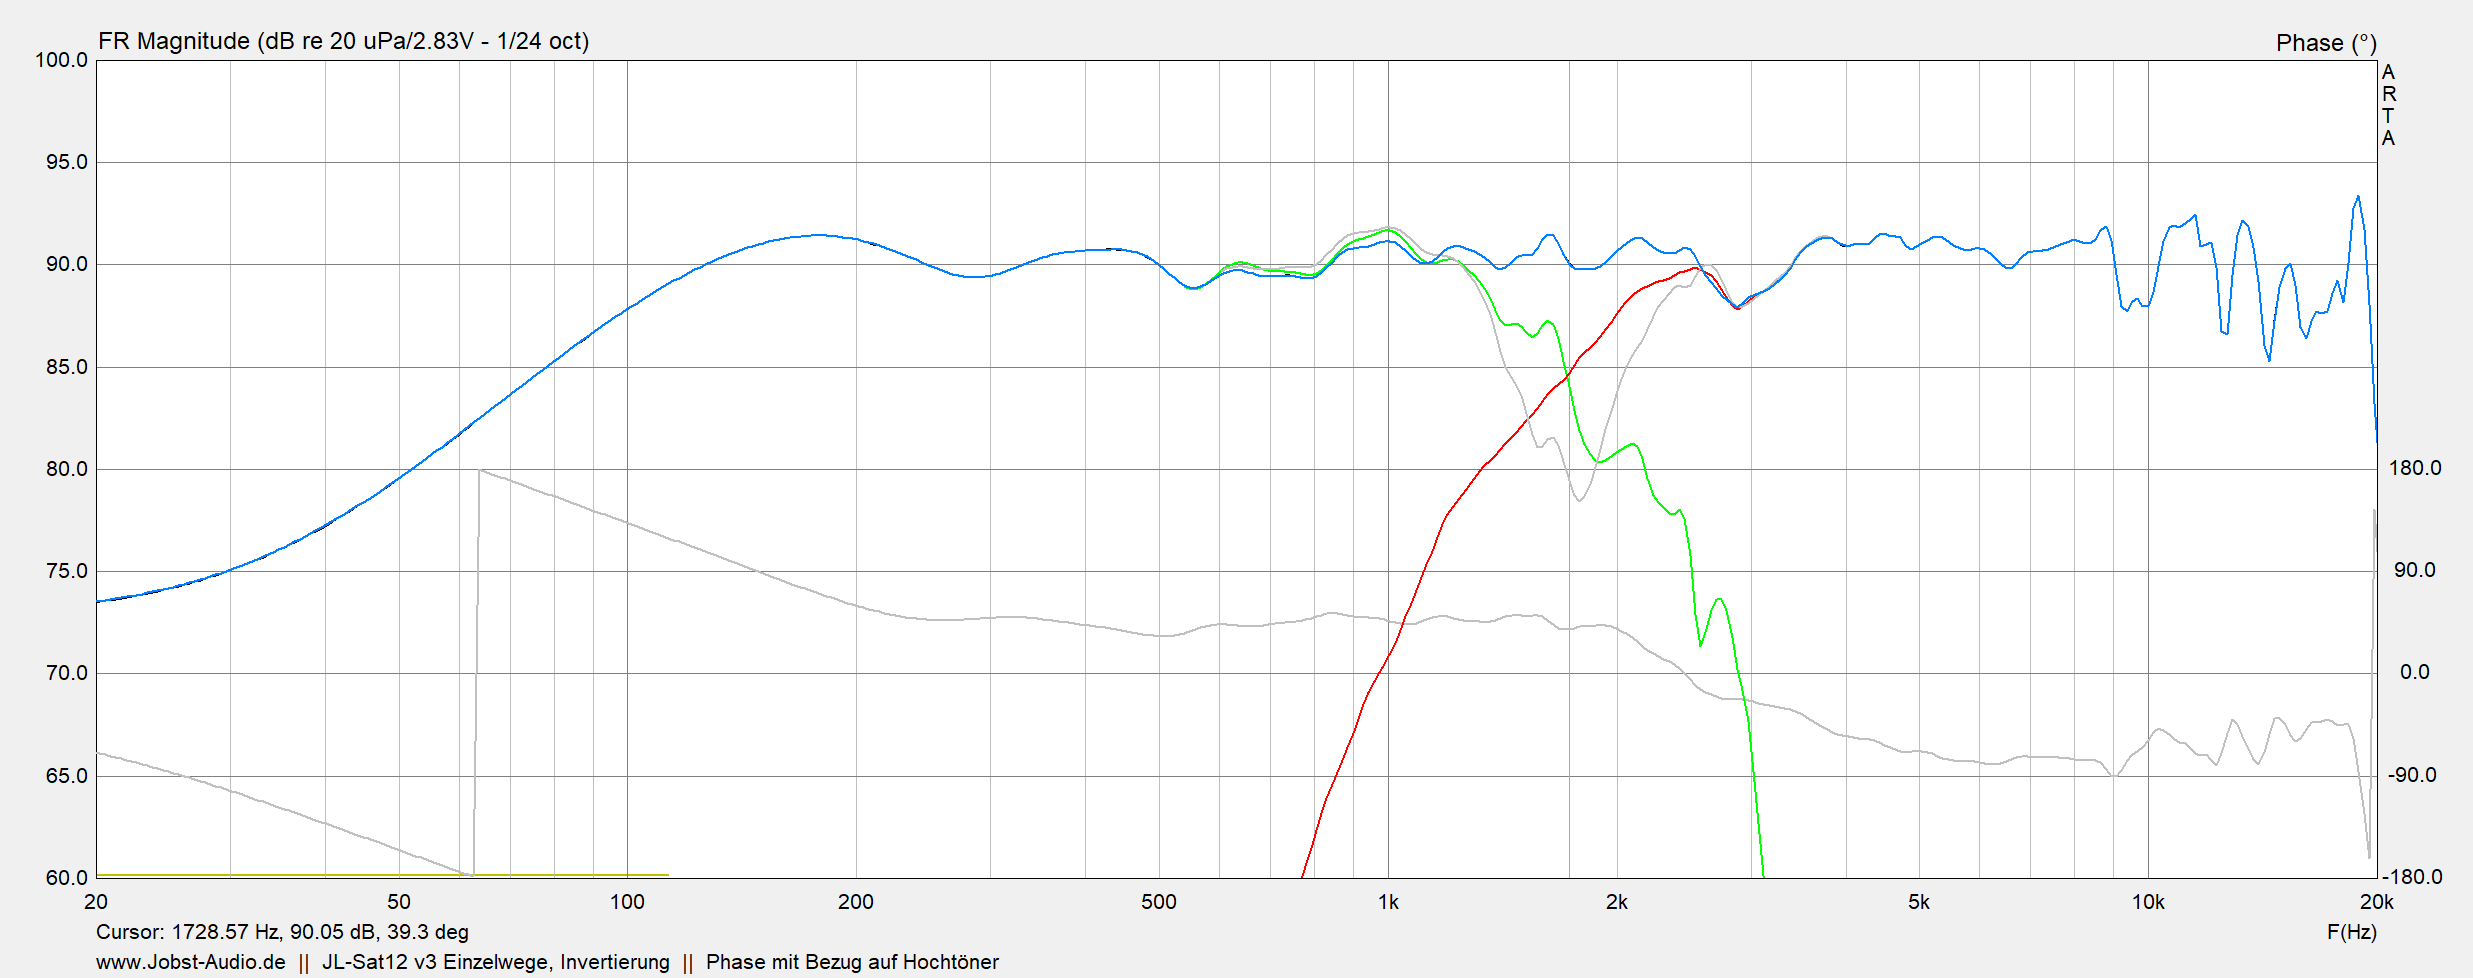
Task: Click the 500 frequency axis label
Action: [x=1159, y=902]
